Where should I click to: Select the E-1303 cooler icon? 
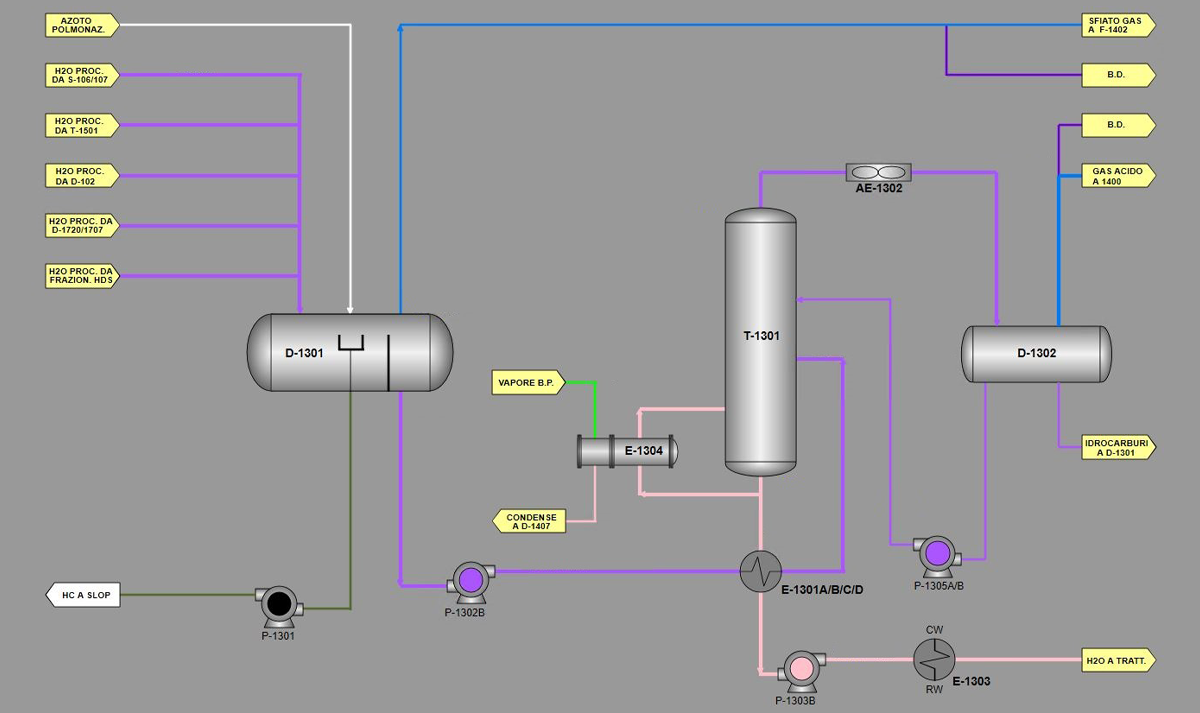point(934,658)
